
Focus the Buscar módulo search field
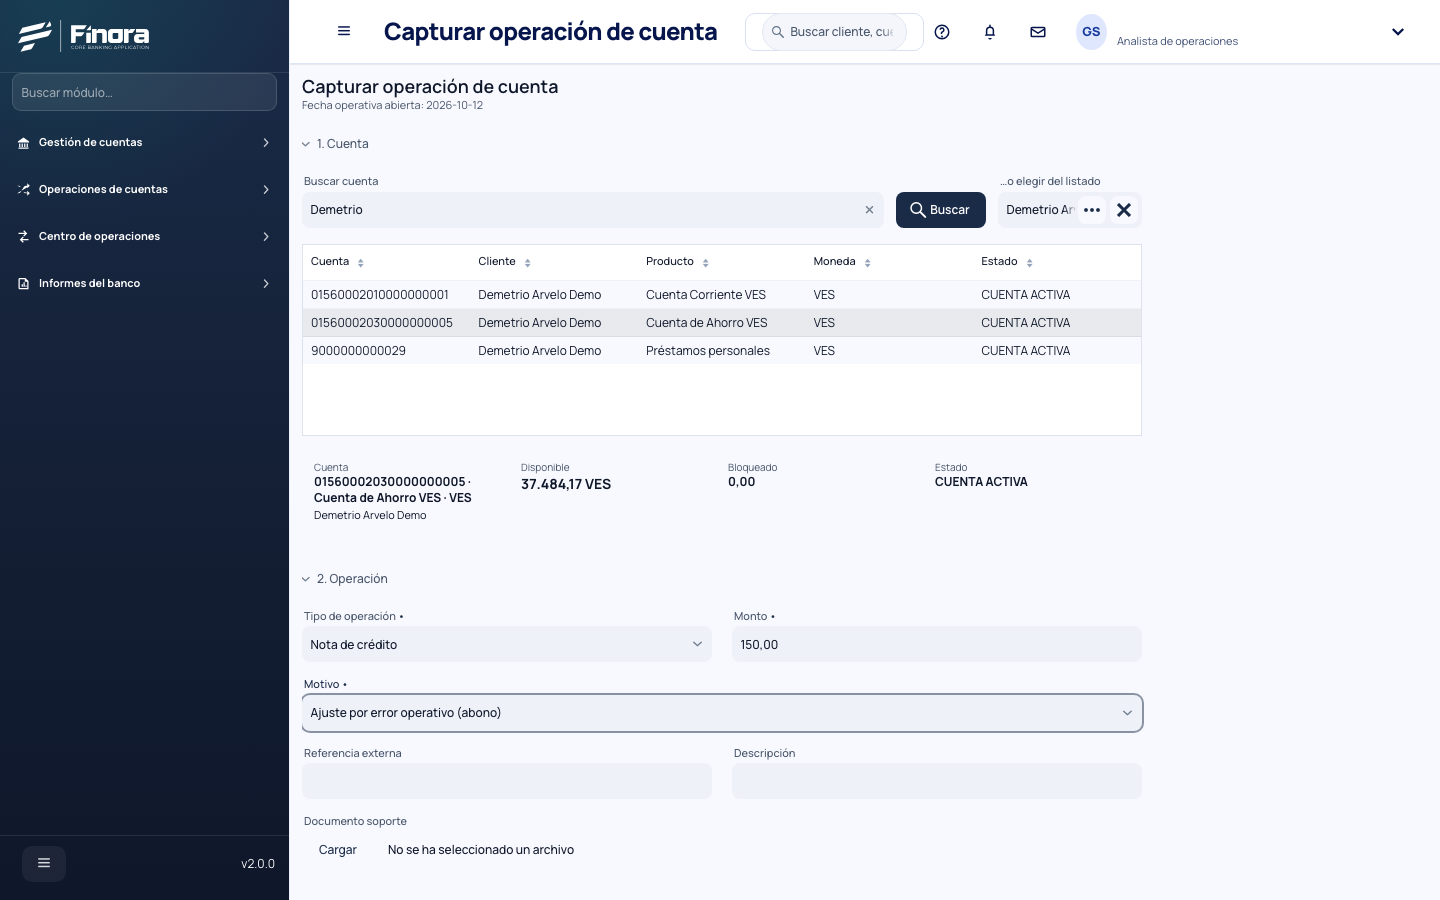click(x=144, y=92)
